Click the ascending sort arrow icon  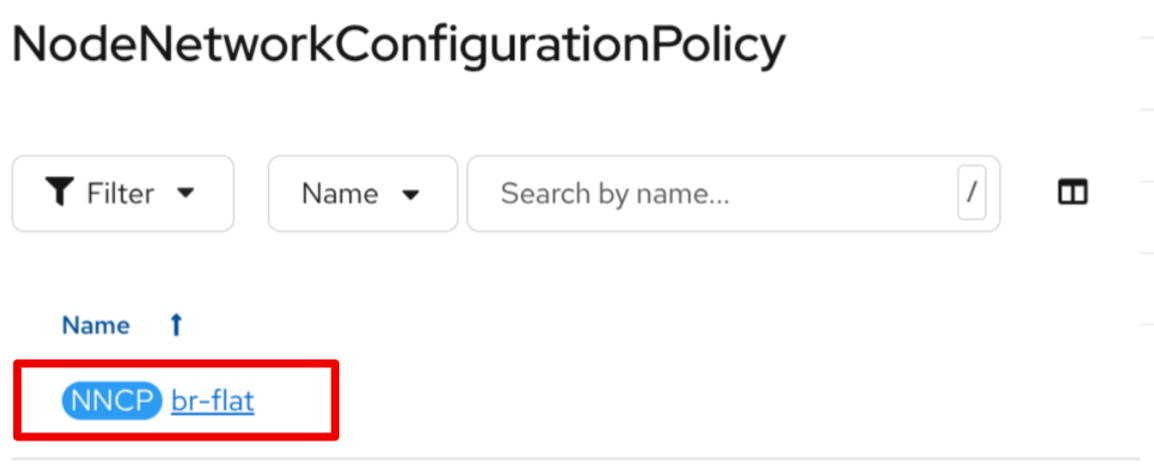pos(176,325)
